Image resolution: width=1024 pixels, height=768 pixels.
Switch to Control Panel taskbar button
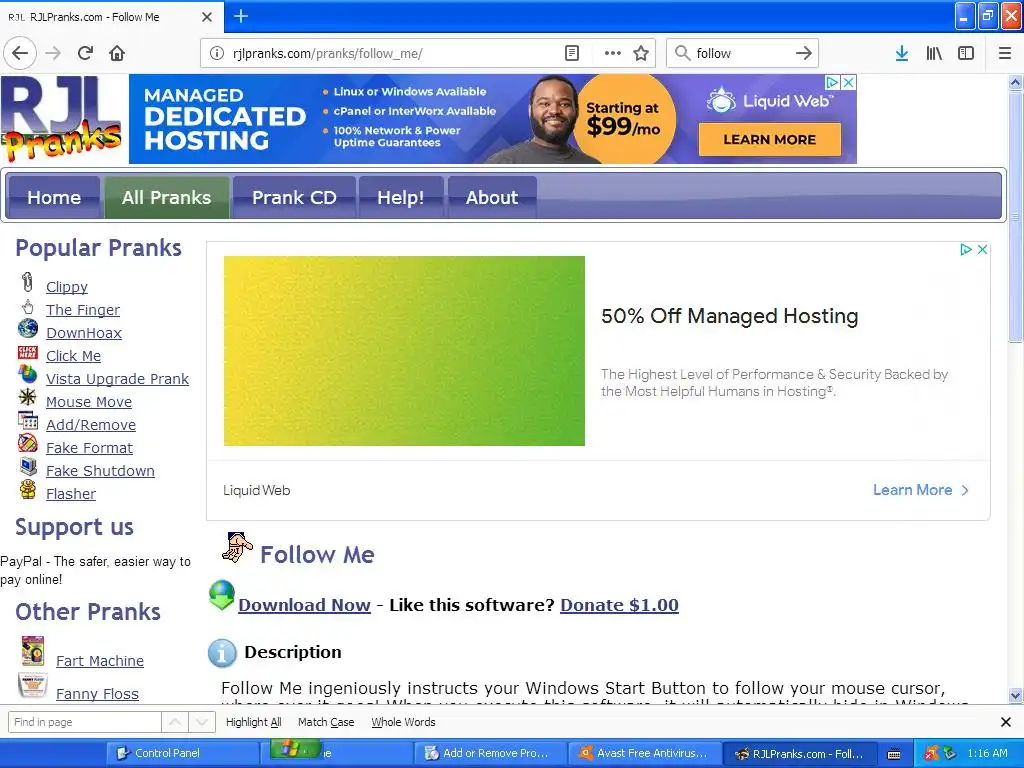(183, 753)
